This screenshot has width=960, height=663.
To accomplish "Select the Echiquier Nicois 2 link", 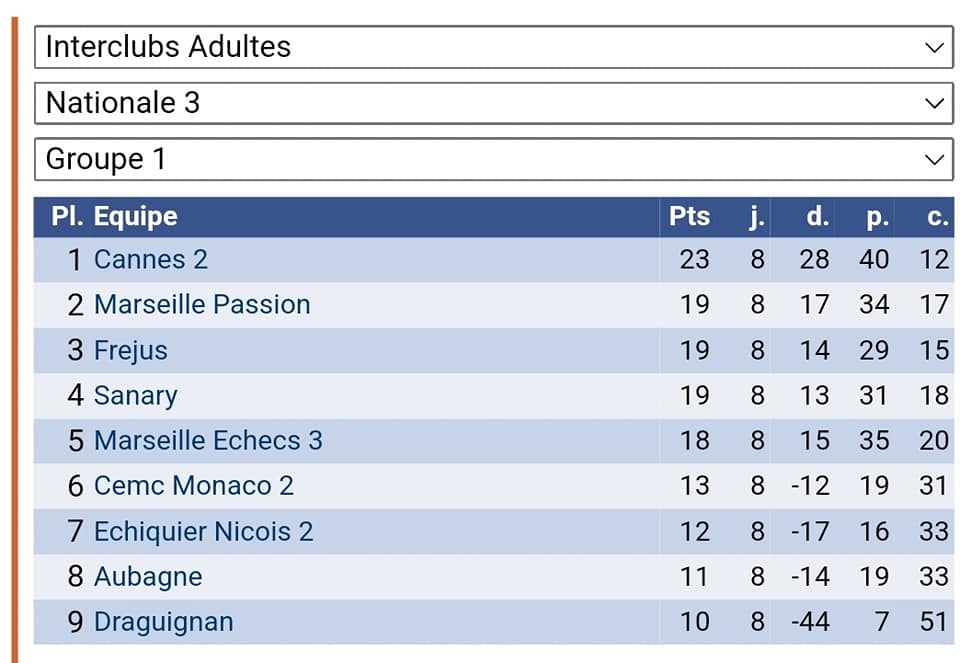I will 203,532.
